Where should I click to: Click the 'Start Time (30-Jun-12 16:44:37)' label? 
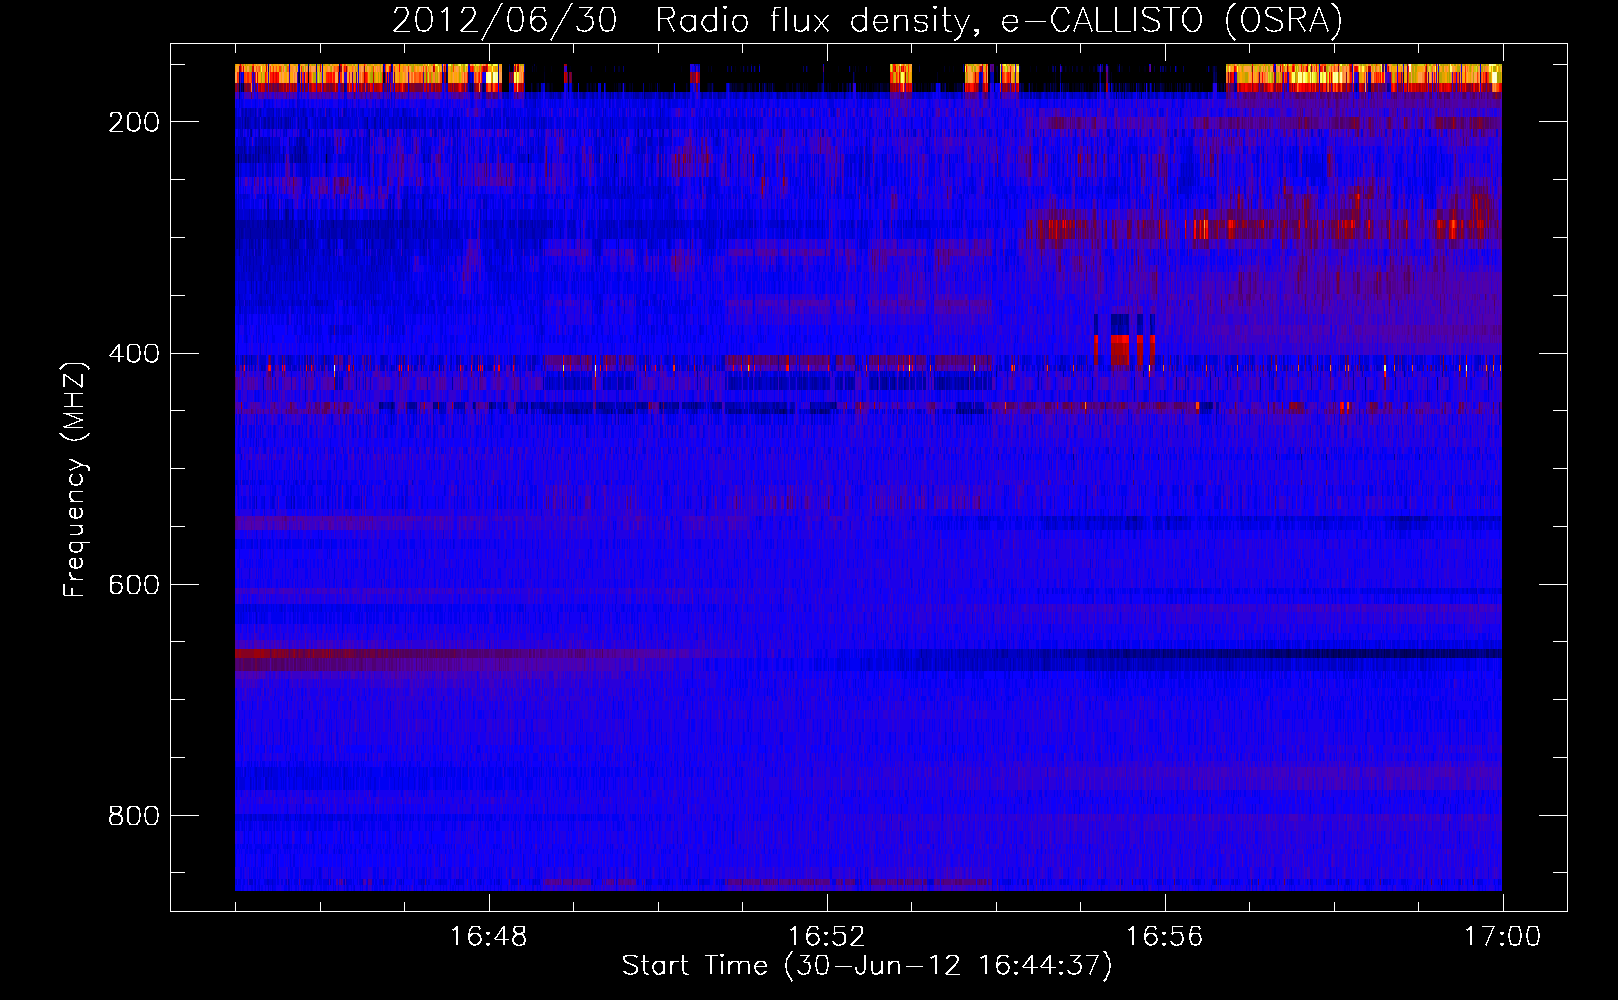pos(867,966)
